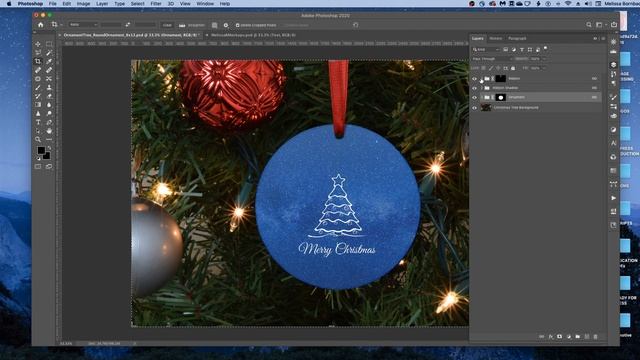Select the Hand tool
Viewport: 640px width, 360px height.
coord(49,131)
